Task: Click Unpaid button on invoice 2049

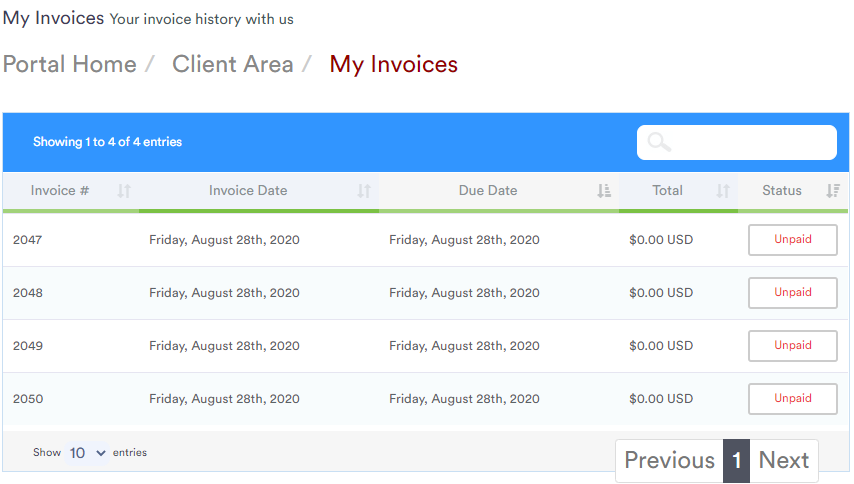Action: tap(792, 346)
